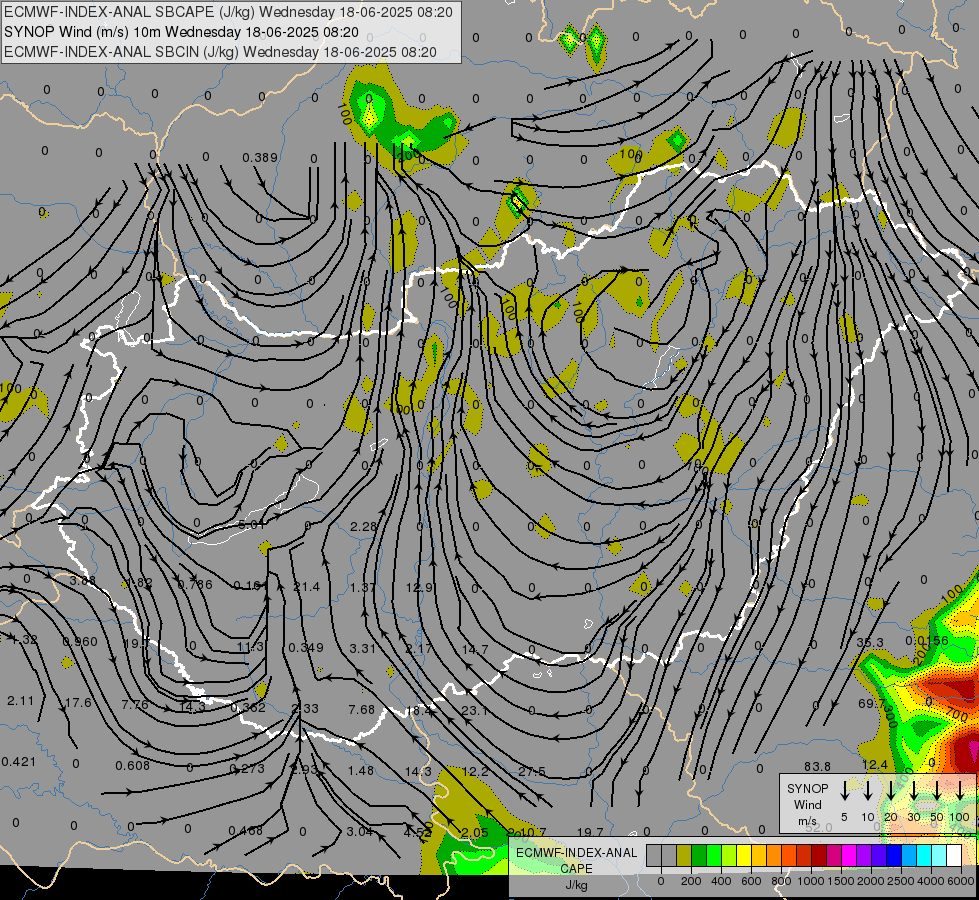Click the map value '7.68'
Image resolution: width=979 pixels, height=900 pixels.
(362, 710)
